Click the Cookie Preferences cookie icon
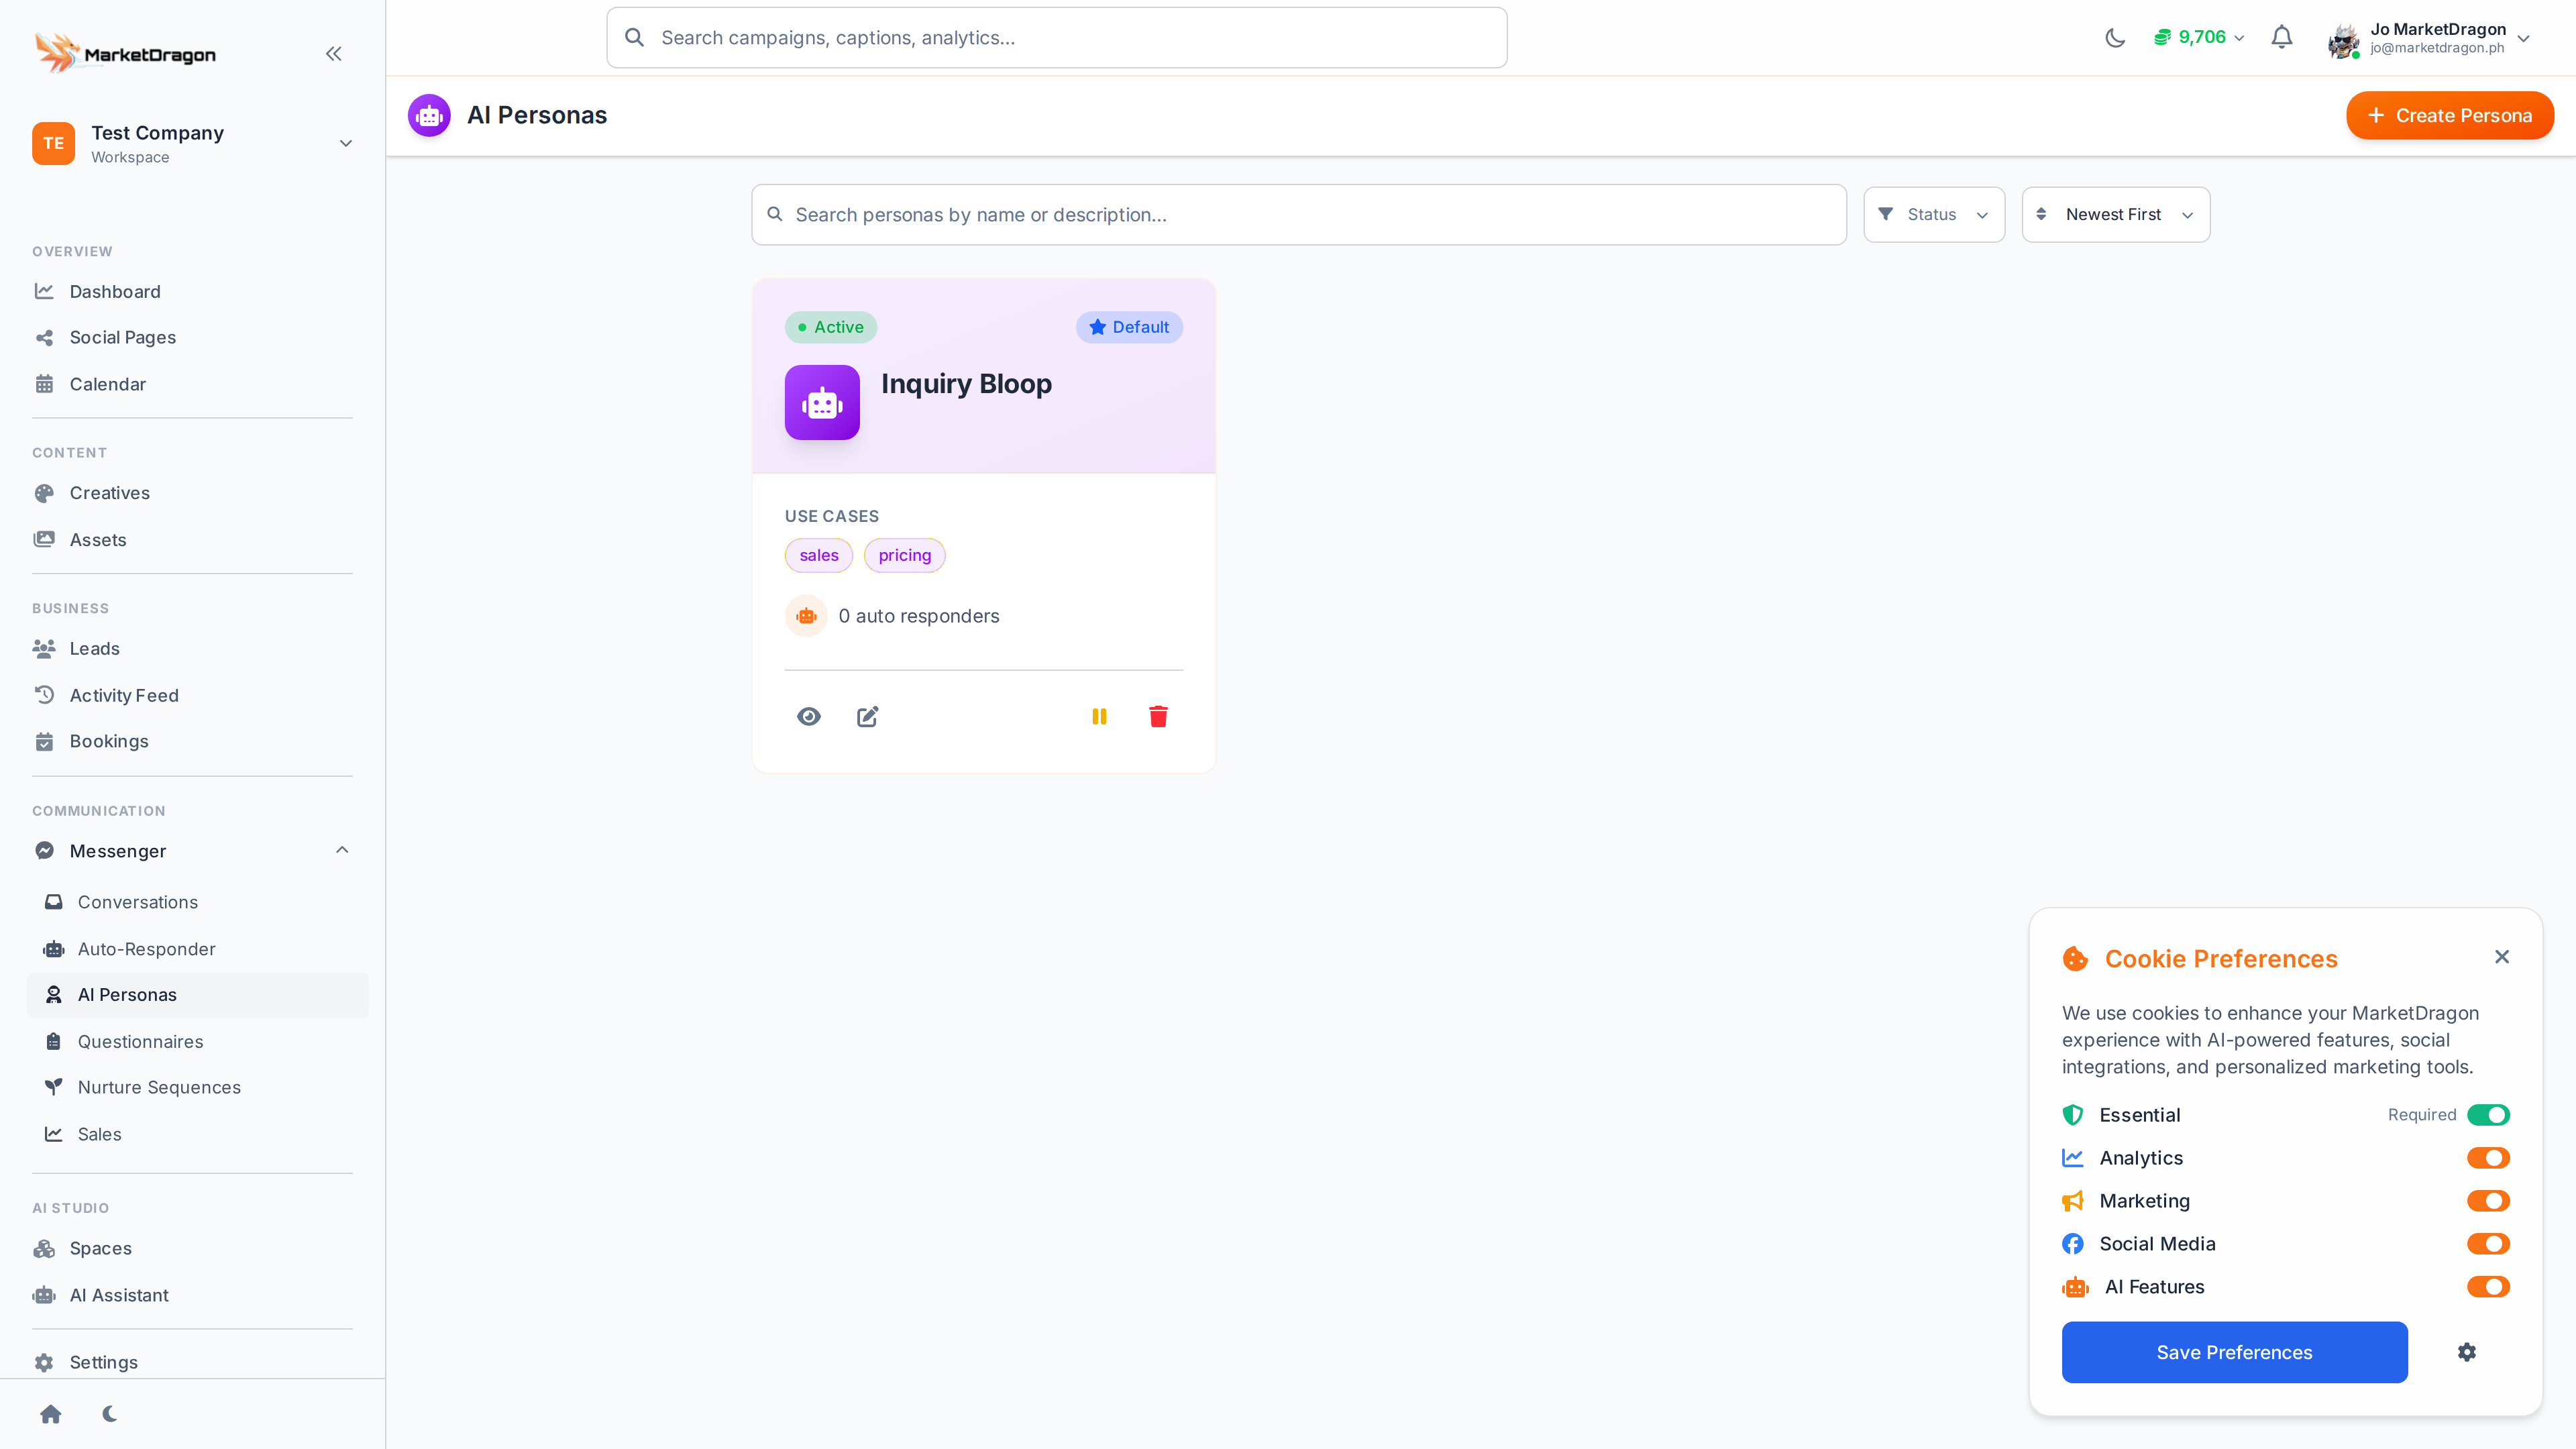The height and width of the screenshot is (1449, 2576). point(2075,959)
